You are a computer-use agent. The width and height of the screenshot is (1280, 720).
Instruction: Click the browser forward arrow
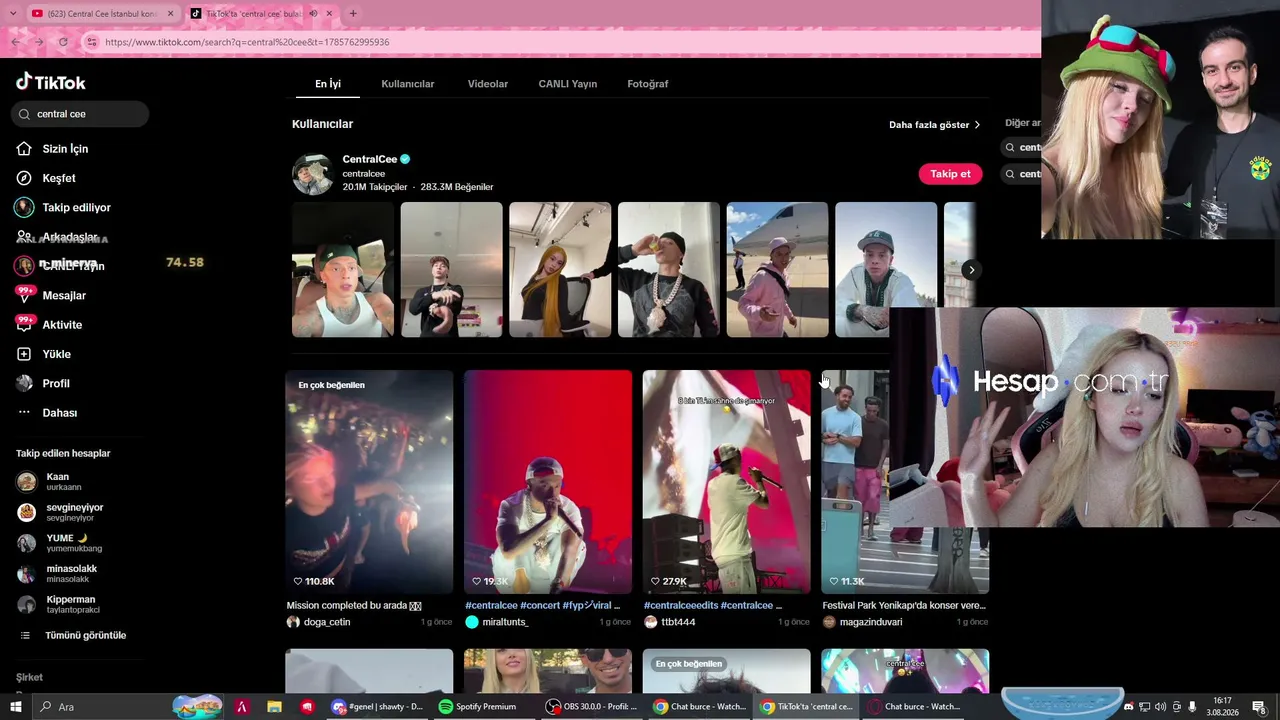(39, 42)
